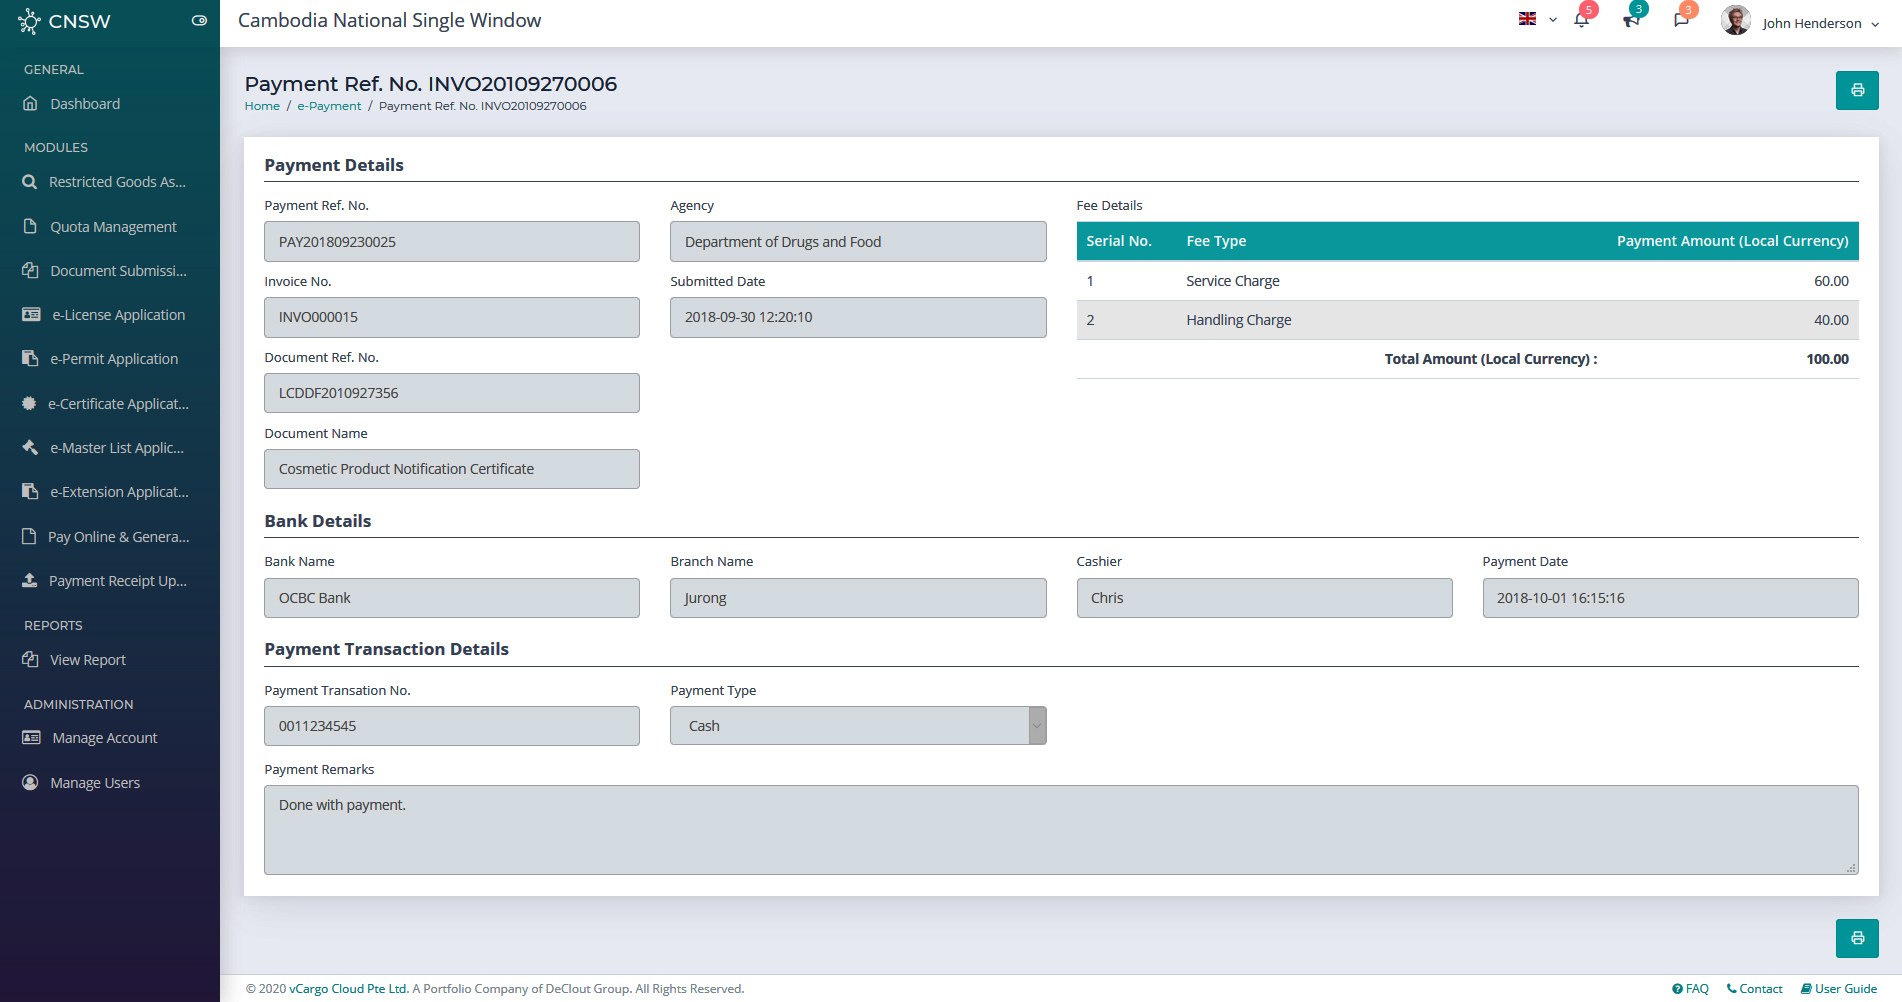Click the notification bell icon
The width and height of the screenshot is (1902, 1002).
coord(1581,21)
